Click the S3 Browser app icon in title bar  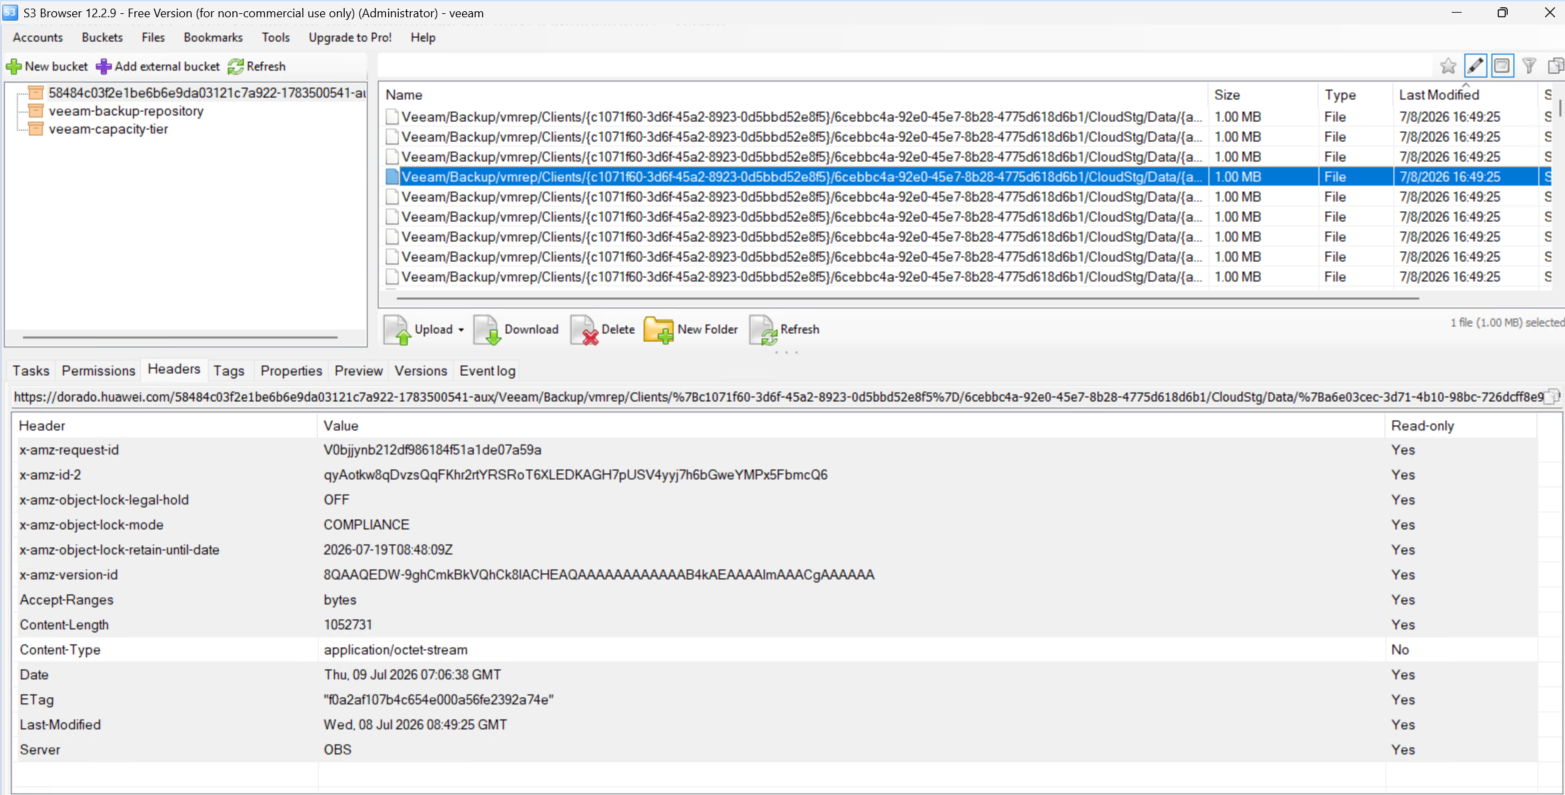click(x=10, y=12)
